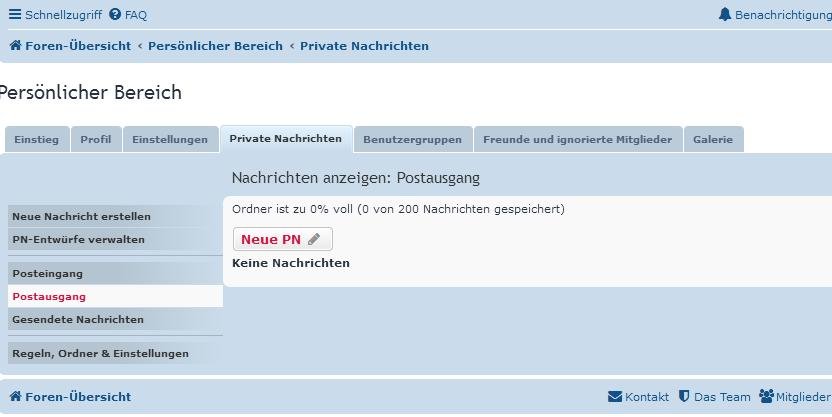The height and width of the screenshot is (417, 832).
Task: Click the home icon in the breadcrumb
Action: click(15, 46)
